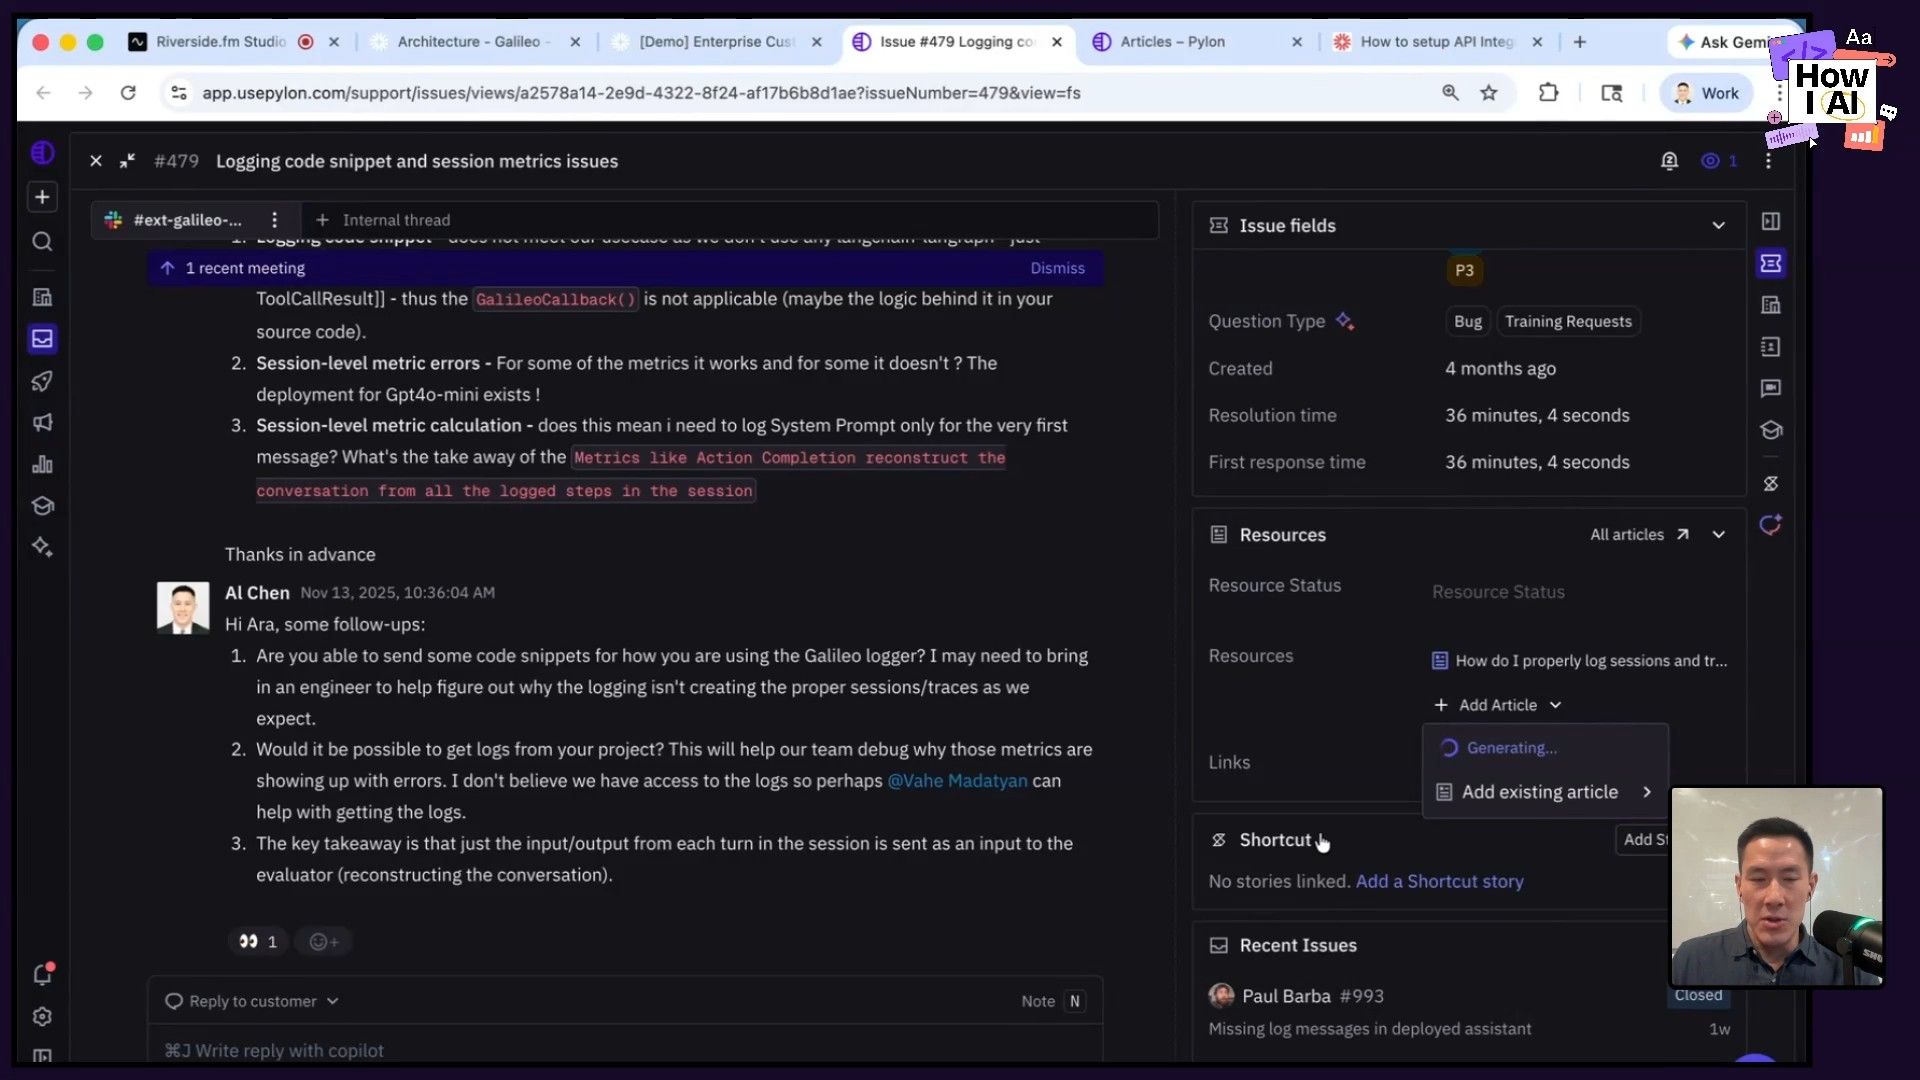Open Reply to customer dropdown
Screen dimensions: 1920x1080
[252, 1001]
